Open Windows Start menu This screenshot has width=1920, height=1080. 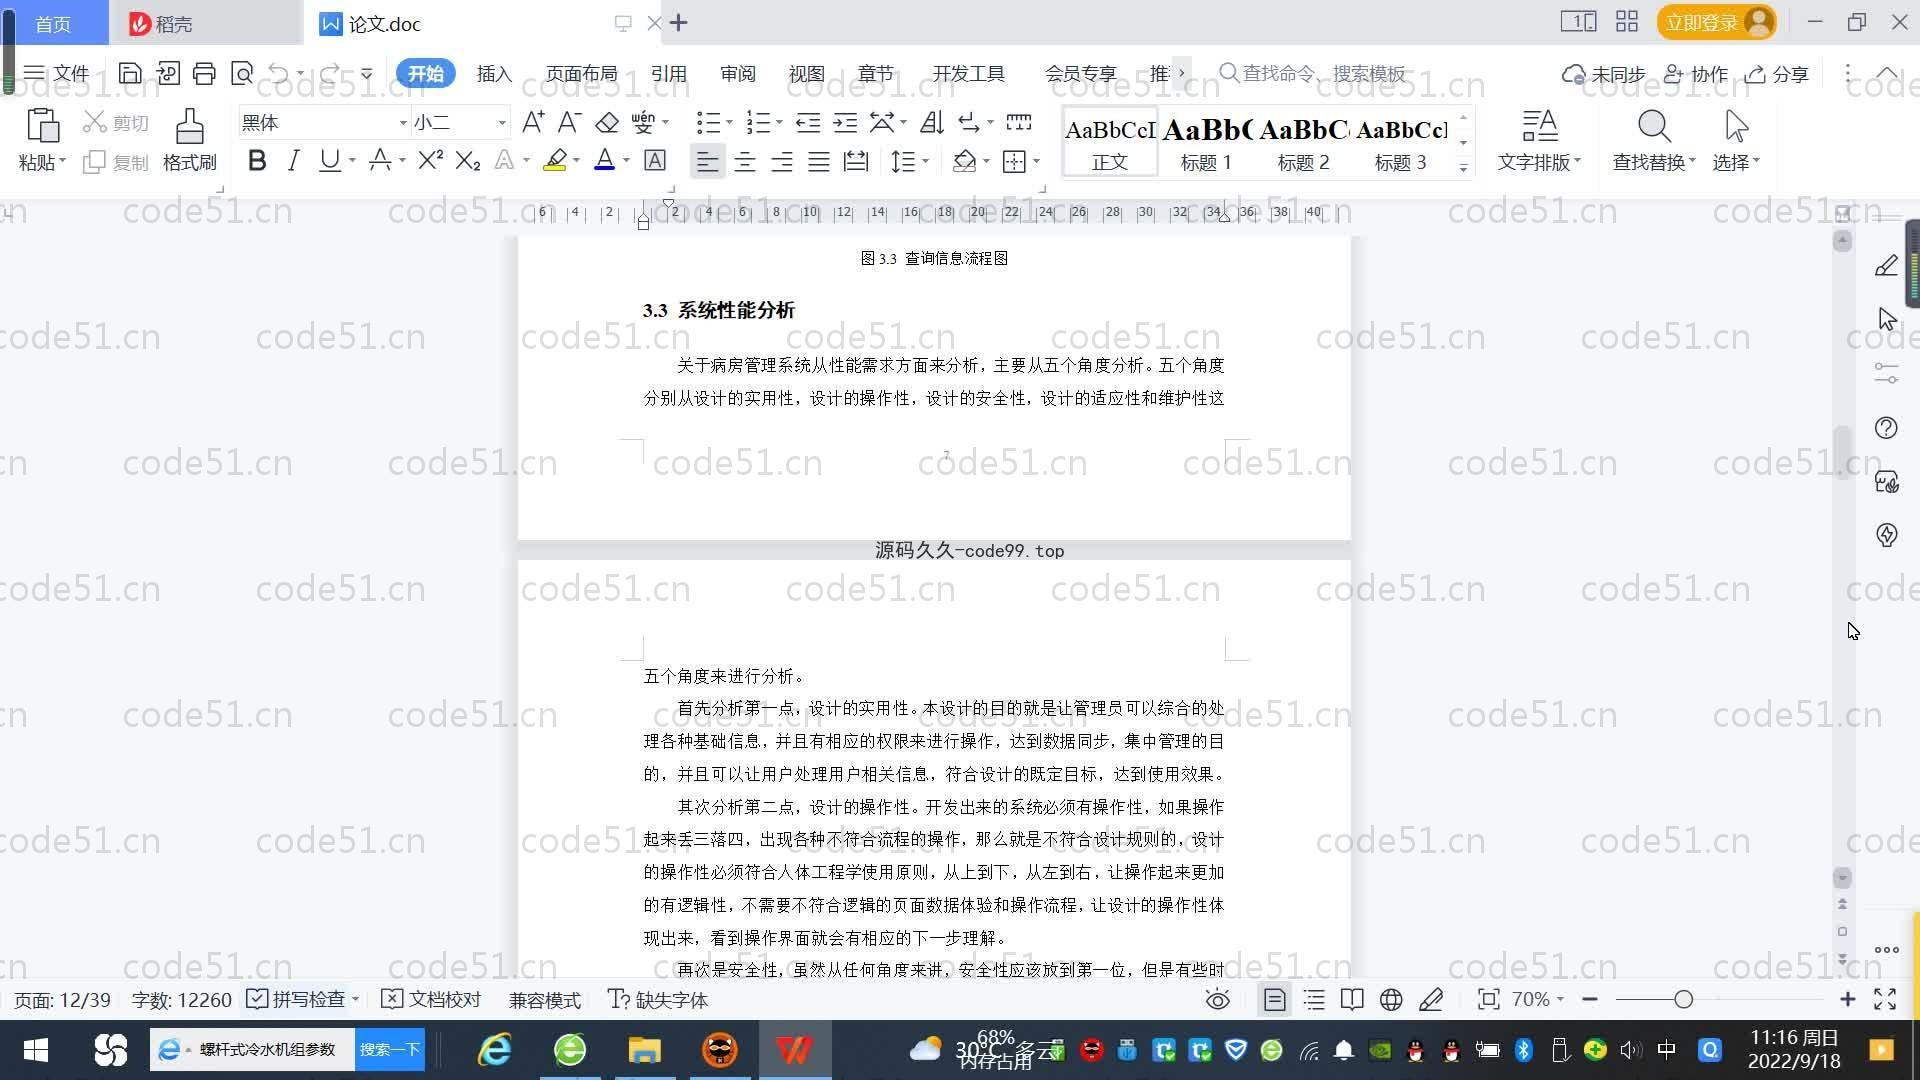(36, 1050)
